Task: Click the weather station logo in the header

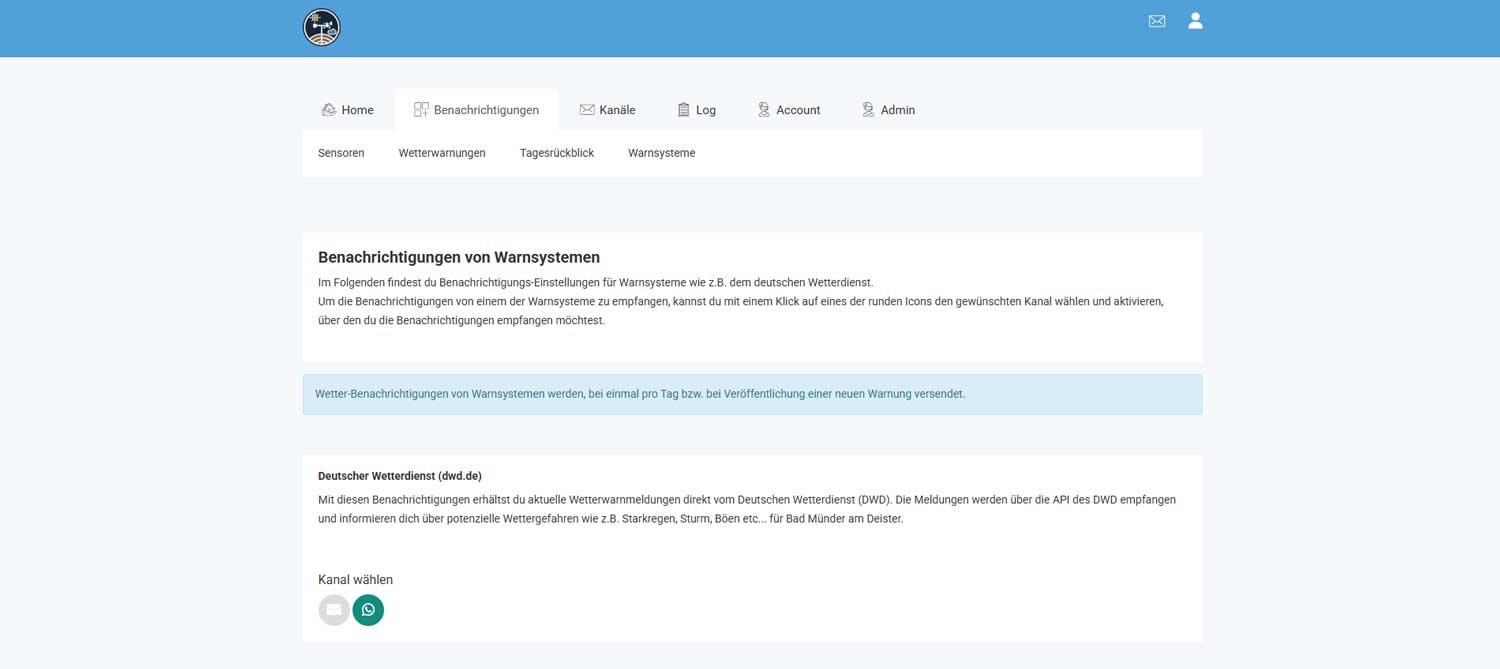Action: point(322,28)
